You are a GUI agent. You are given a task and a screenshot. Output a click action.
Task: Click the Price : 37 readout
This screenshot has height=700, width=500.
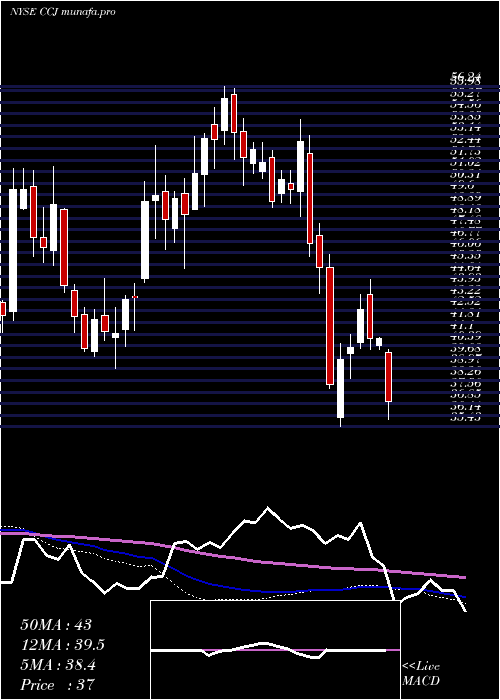click(57, 685)
